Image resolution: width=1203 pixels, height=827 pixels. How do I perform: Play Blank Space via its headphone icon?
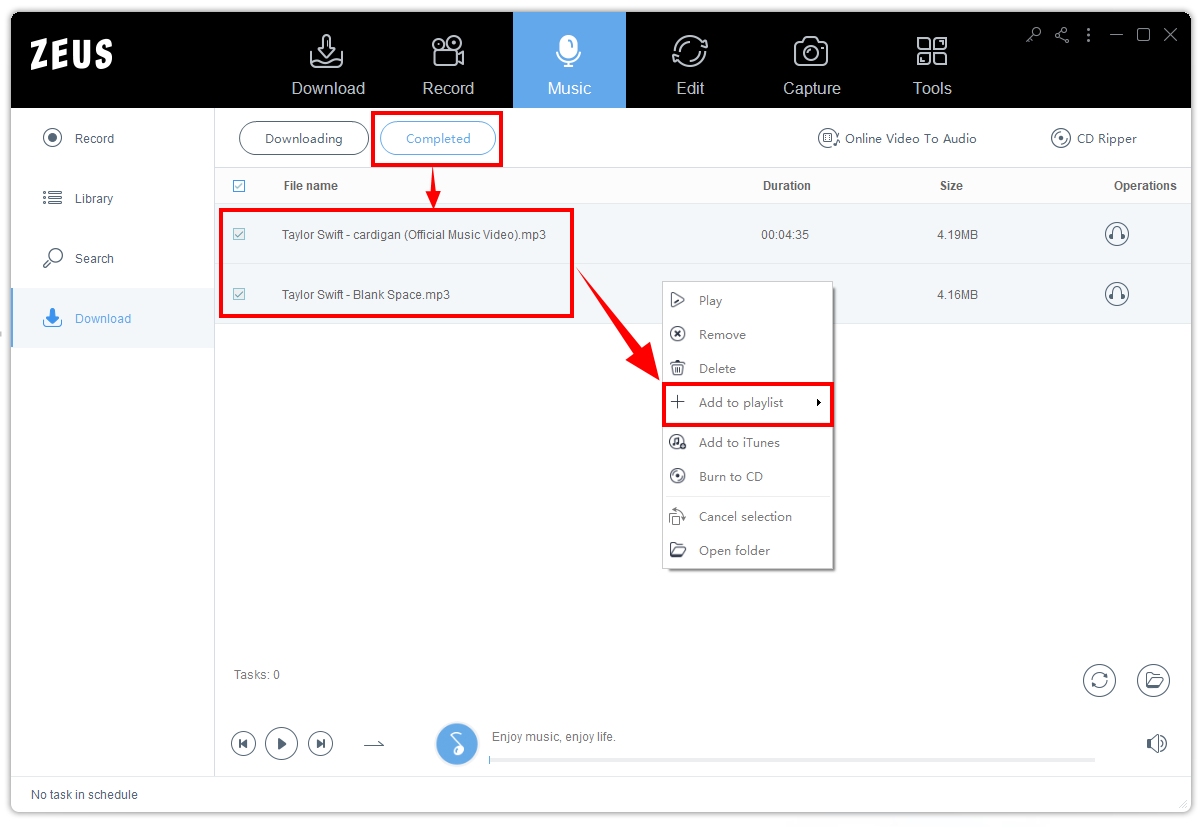coord(1117,294)
